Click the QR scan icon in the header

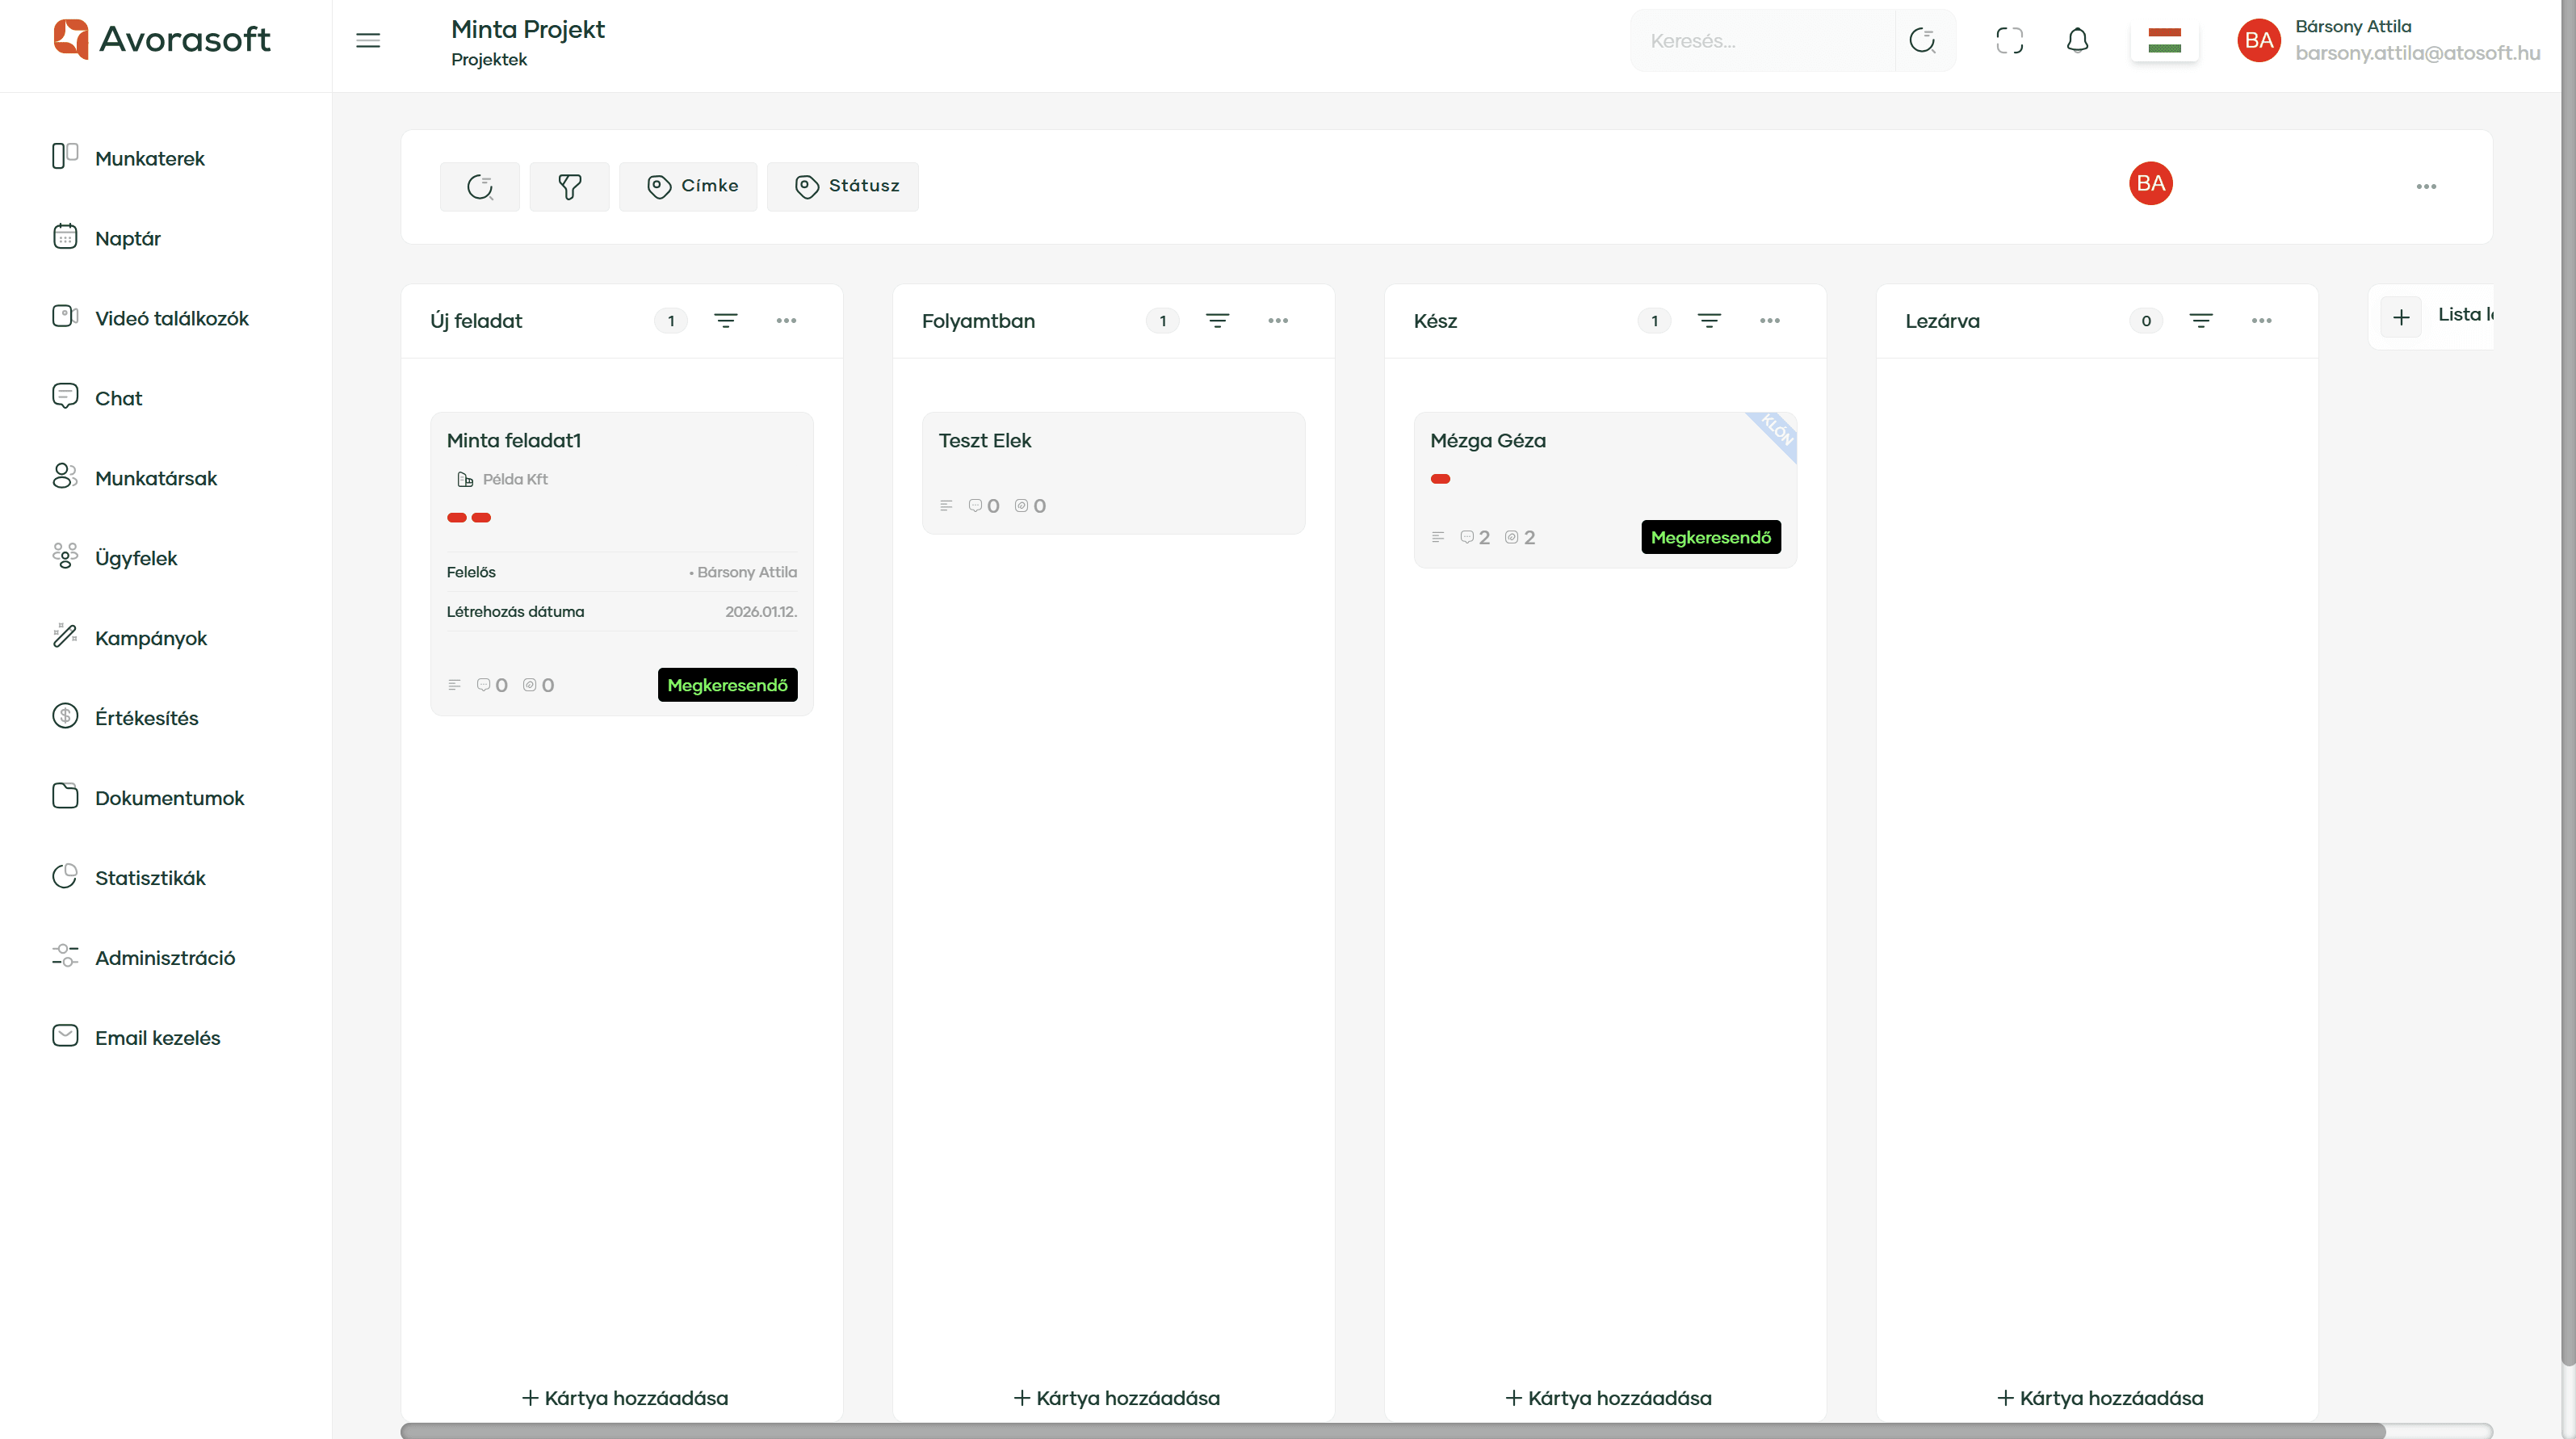2010,40
